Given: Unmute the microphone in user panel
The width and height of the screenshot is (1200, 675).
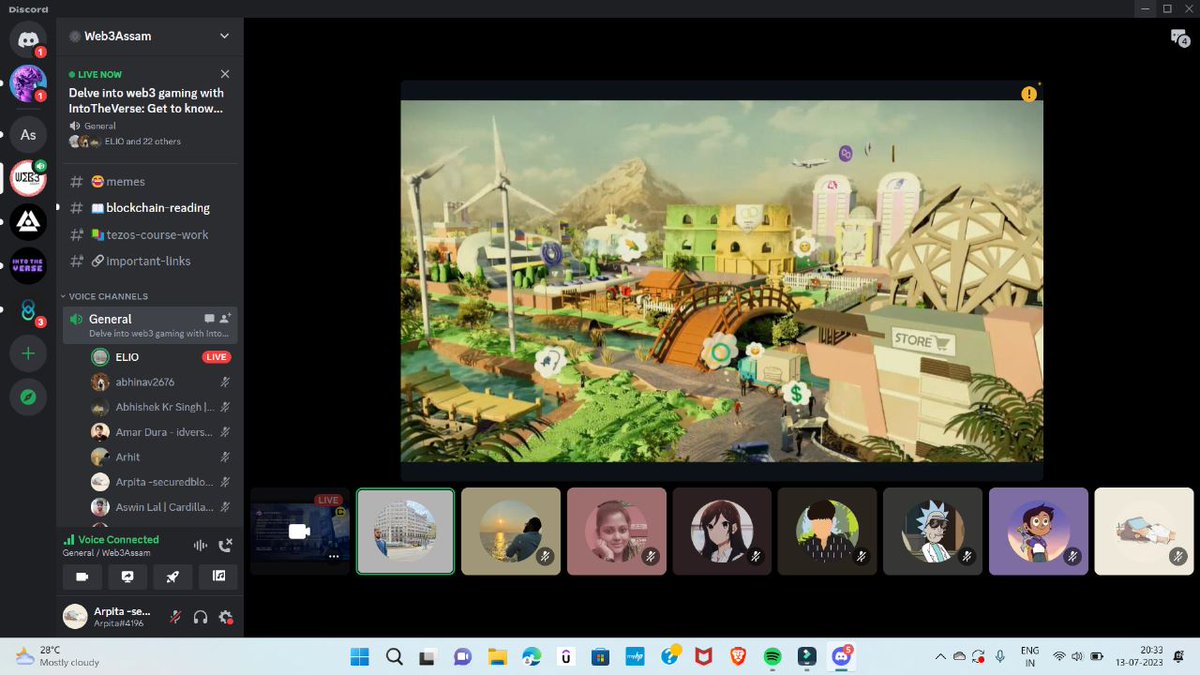Looking at the screenshot, I should (175, 617).
